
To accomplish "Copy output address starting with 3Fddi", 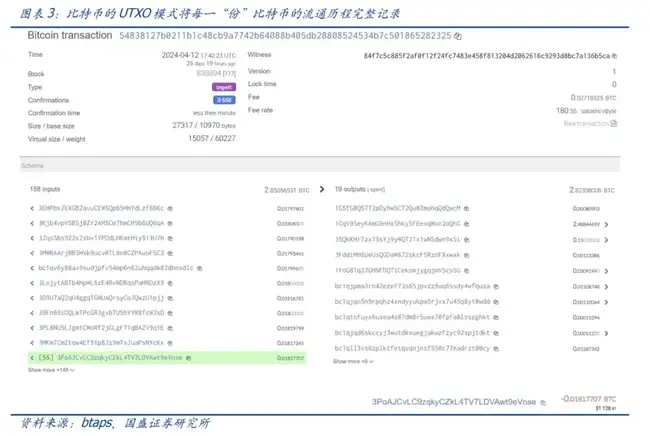I will pos(466,255).
